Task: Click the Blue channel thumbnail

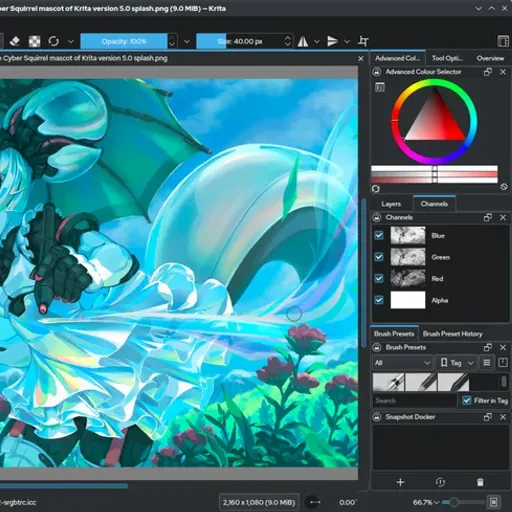Action: (x=408, y=235)
